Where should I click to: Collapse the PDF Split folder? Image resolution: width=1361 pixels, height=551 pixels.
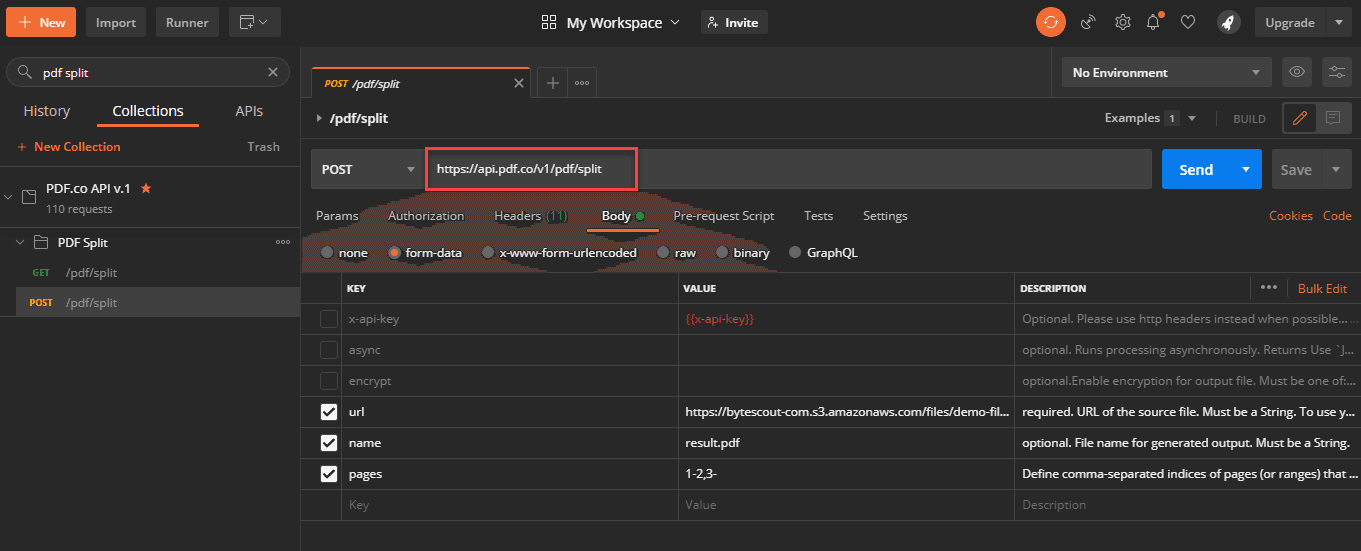[x=22, y=243]
